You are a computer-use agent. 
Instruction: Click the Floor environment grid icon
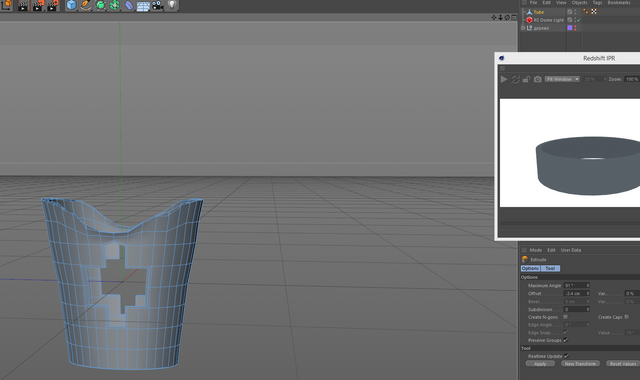[x=143, y=6]
